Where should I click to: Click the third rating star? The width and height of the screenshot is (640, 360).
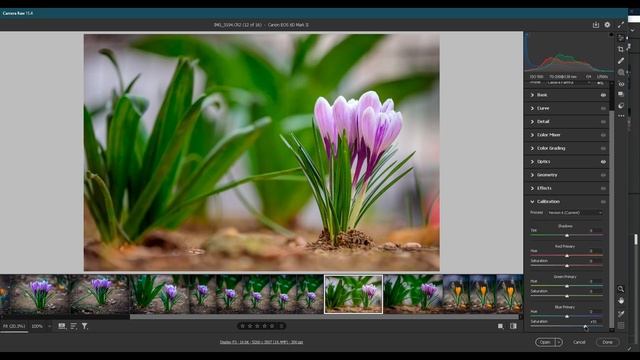[258, 326]
